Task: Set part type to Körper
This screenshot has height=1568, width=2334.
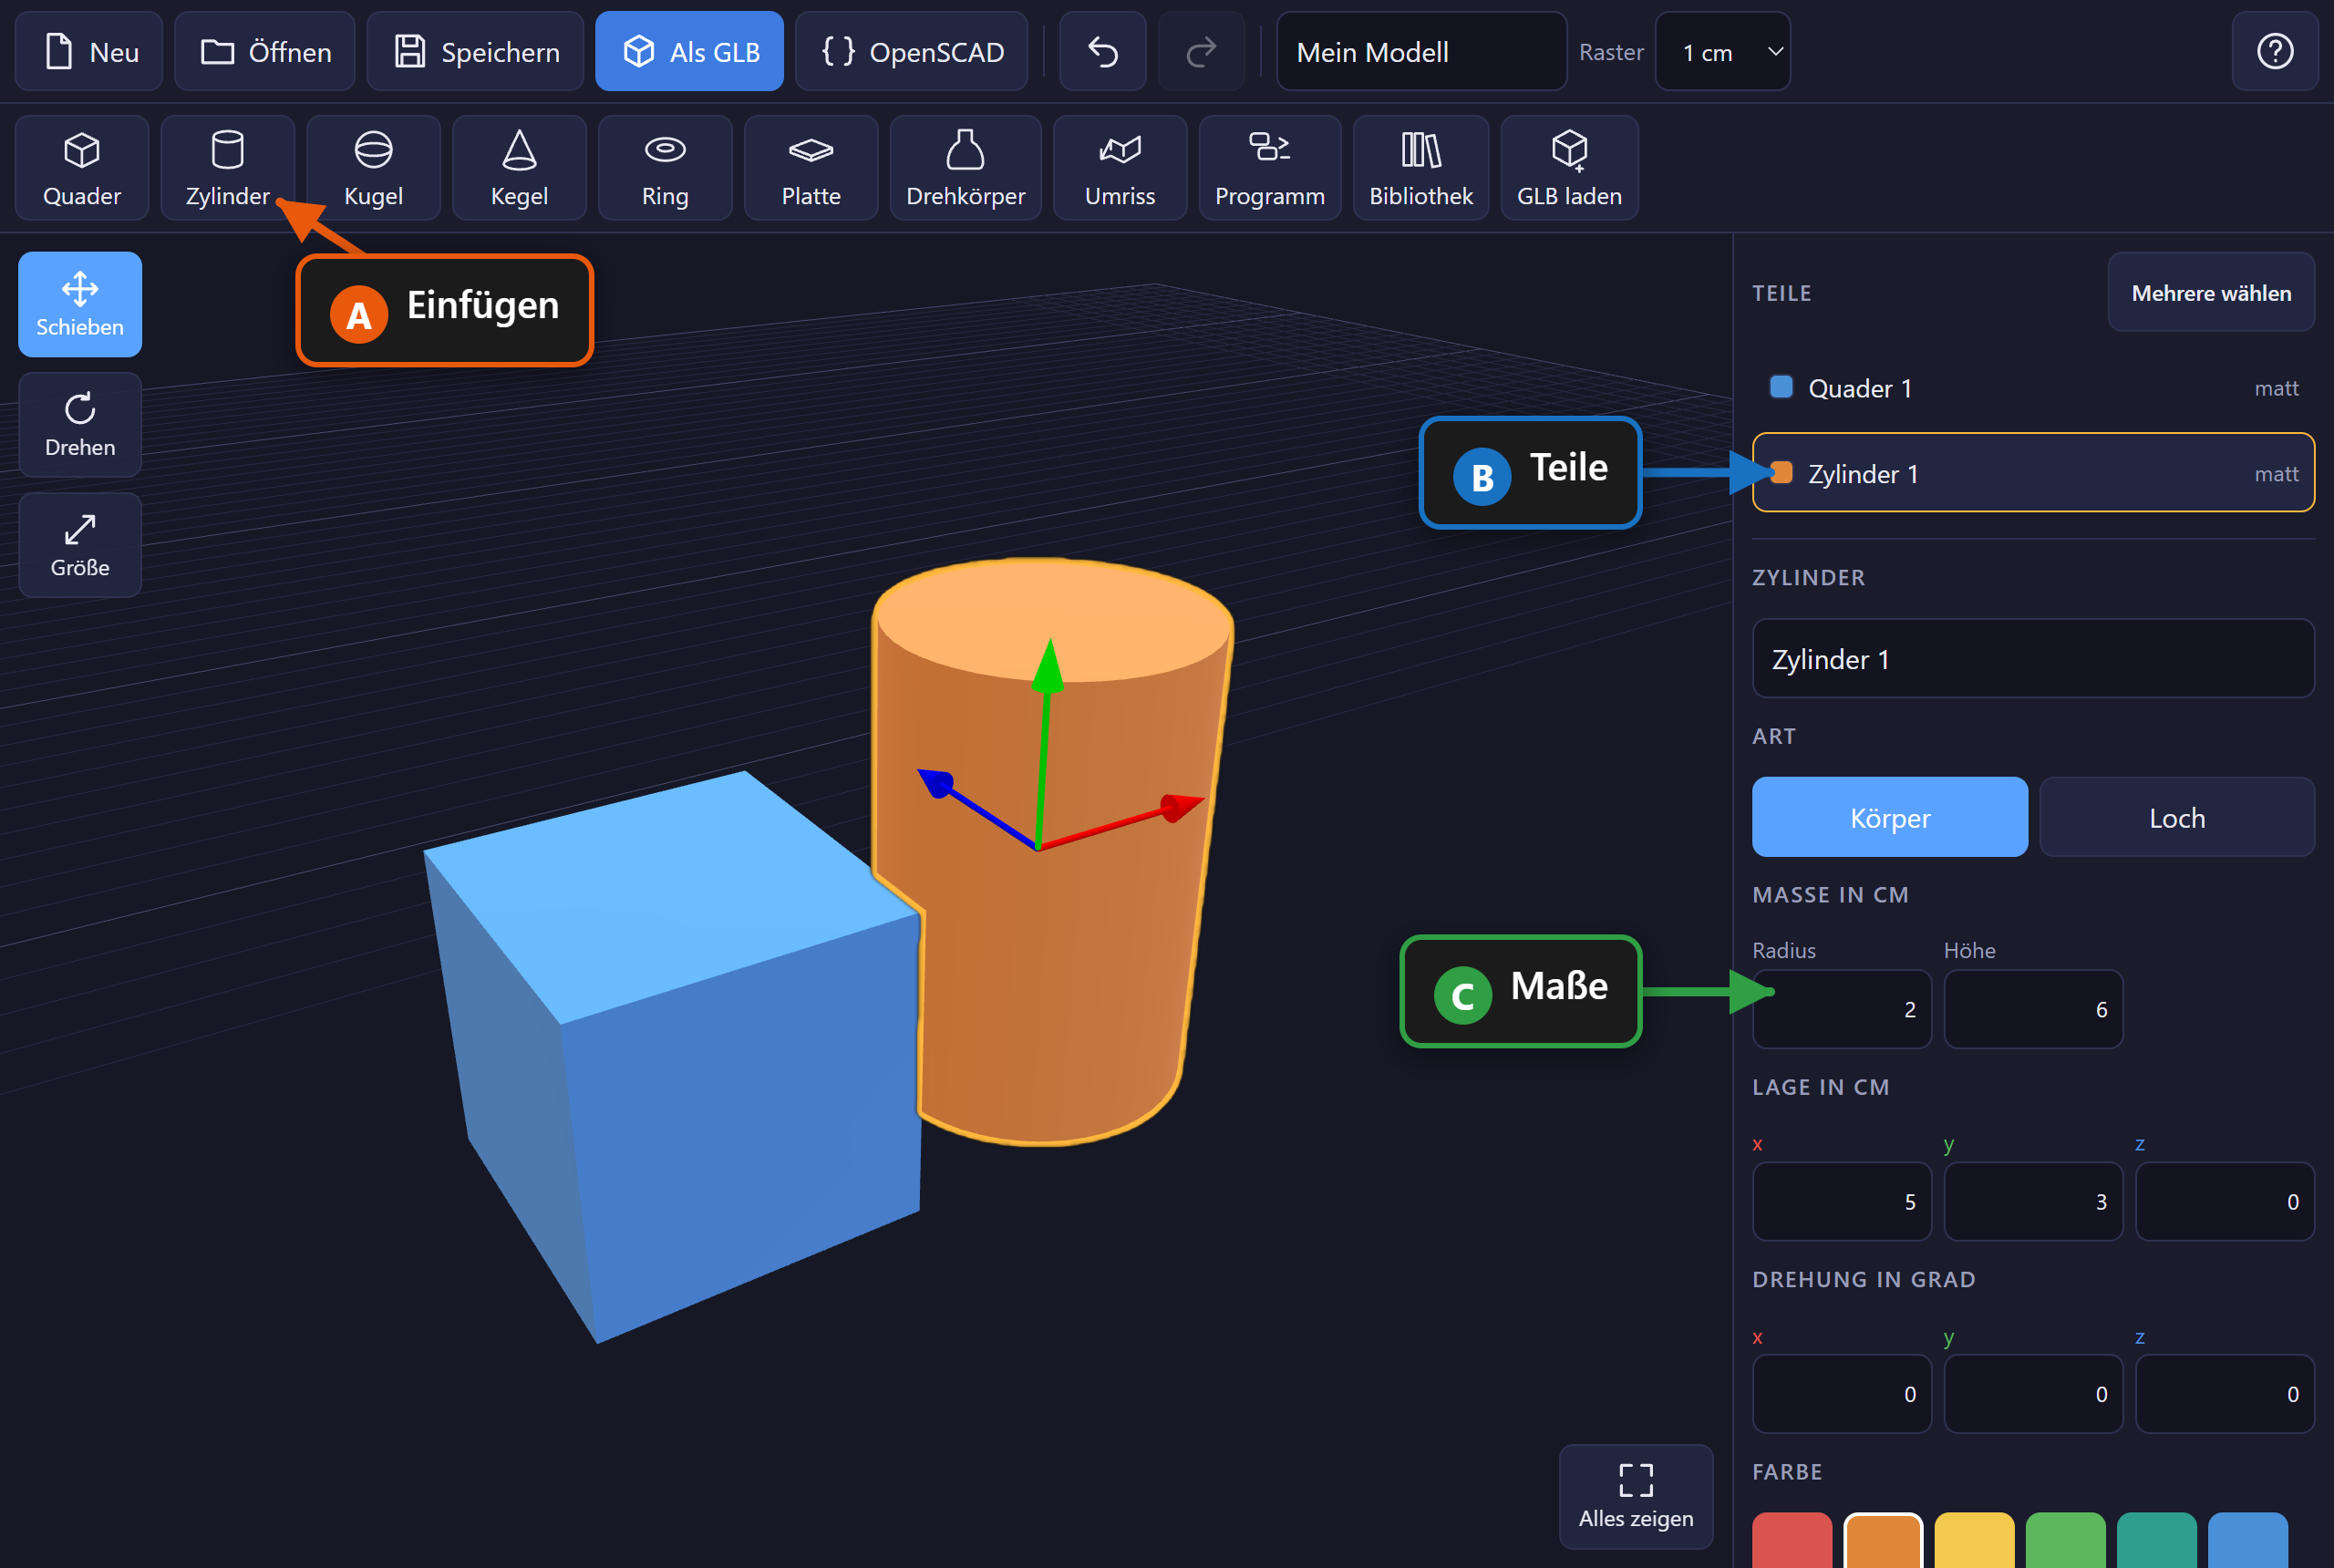Action: point(1890,817)
